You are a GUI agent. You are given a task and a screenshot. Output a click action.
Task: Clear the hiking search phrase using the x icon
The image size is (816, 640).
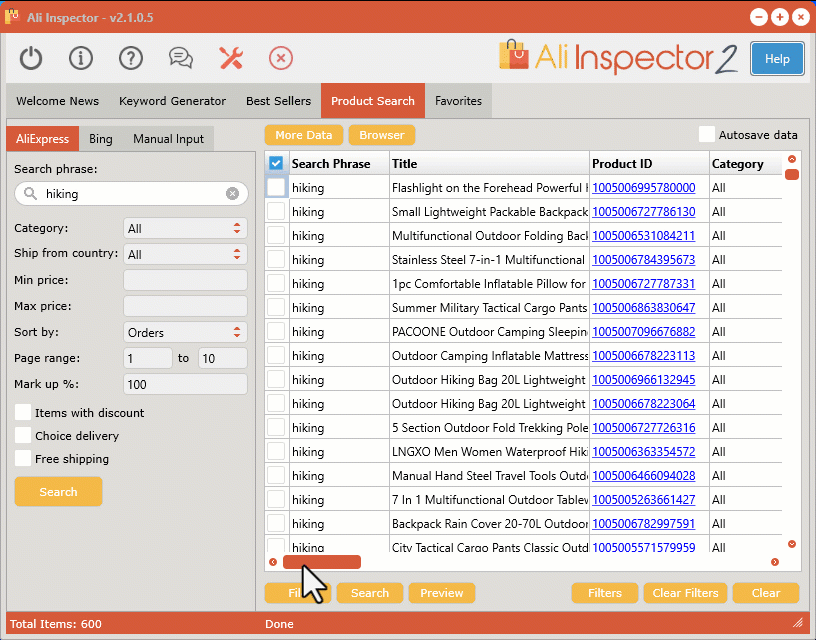[x=233, y=193]
